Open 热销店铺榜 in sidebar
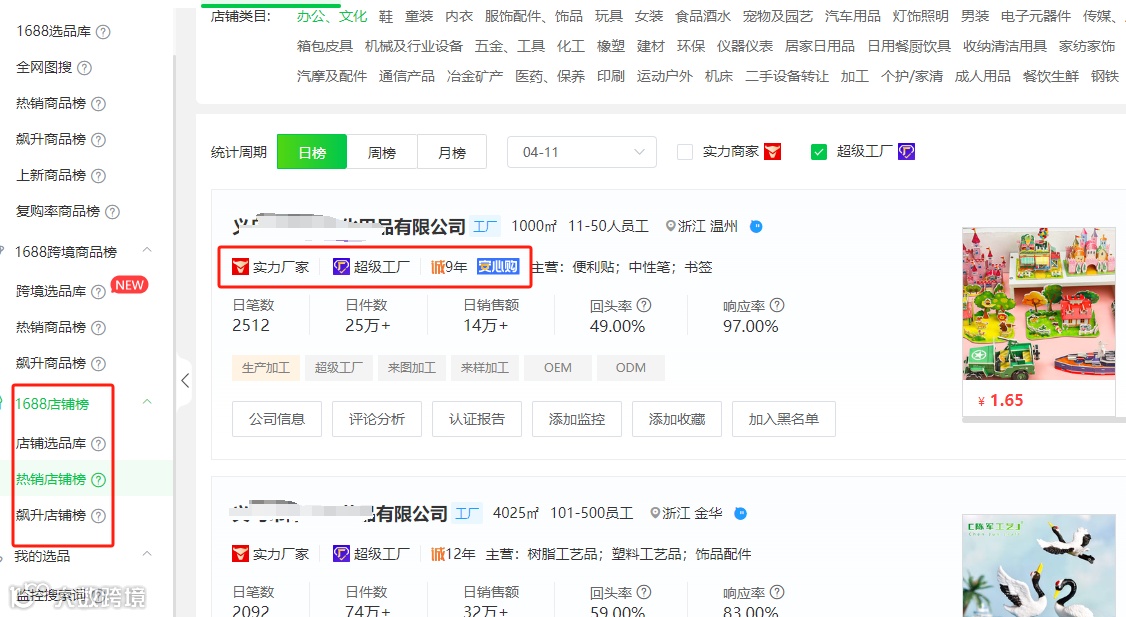Viewport: 1126px width, 617px height. (51, 479)
